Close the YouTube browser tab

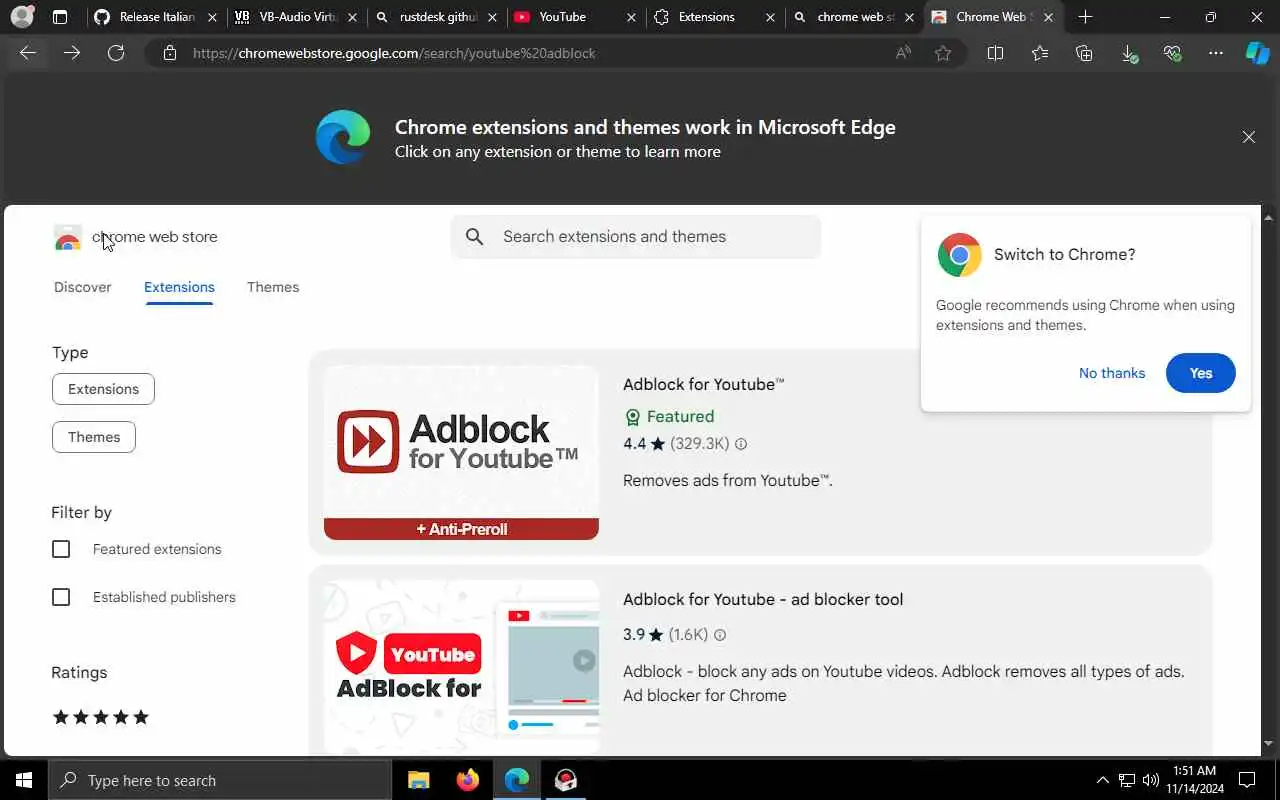click(x=630, y=17)
